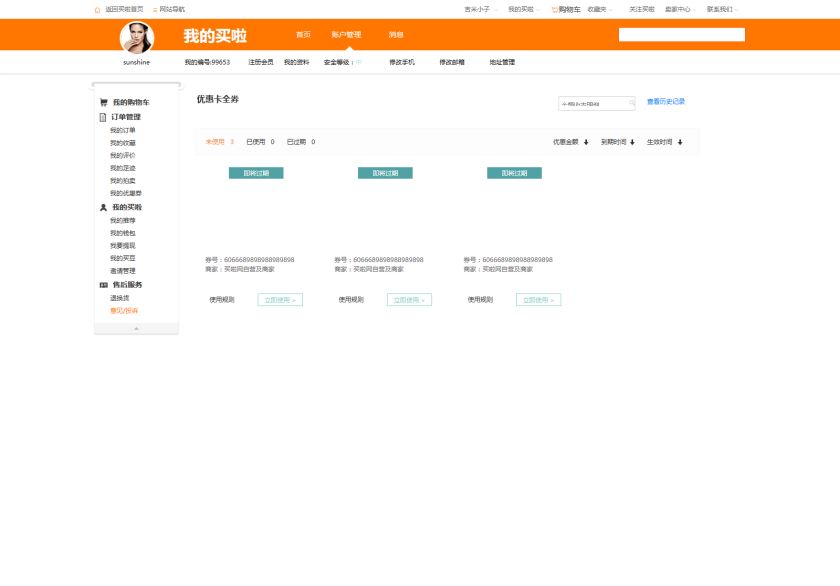This screenshot has width=840, height=586.
Task: Open the 地址管理 address management link
Action: (502, 62)
